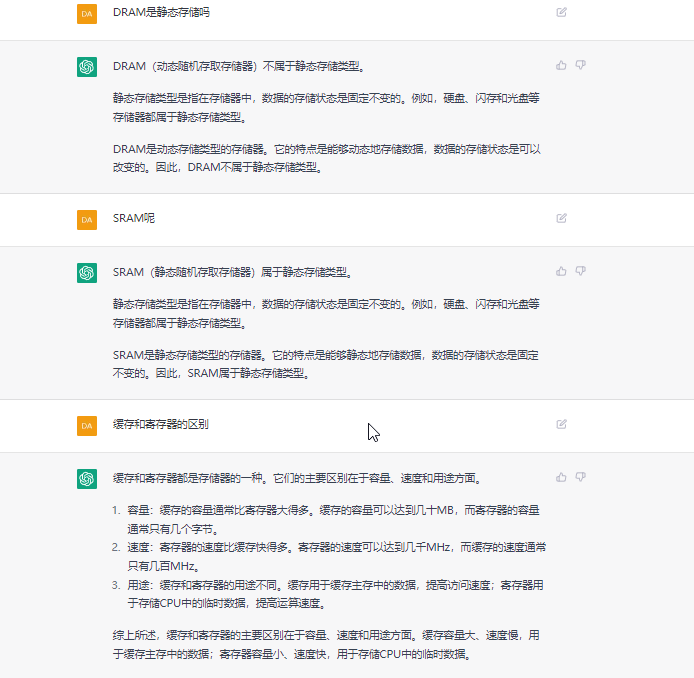Click the summary paragraph starting with "综上所述"
This screenshot has width=694, height=678.
click(326, 644)
